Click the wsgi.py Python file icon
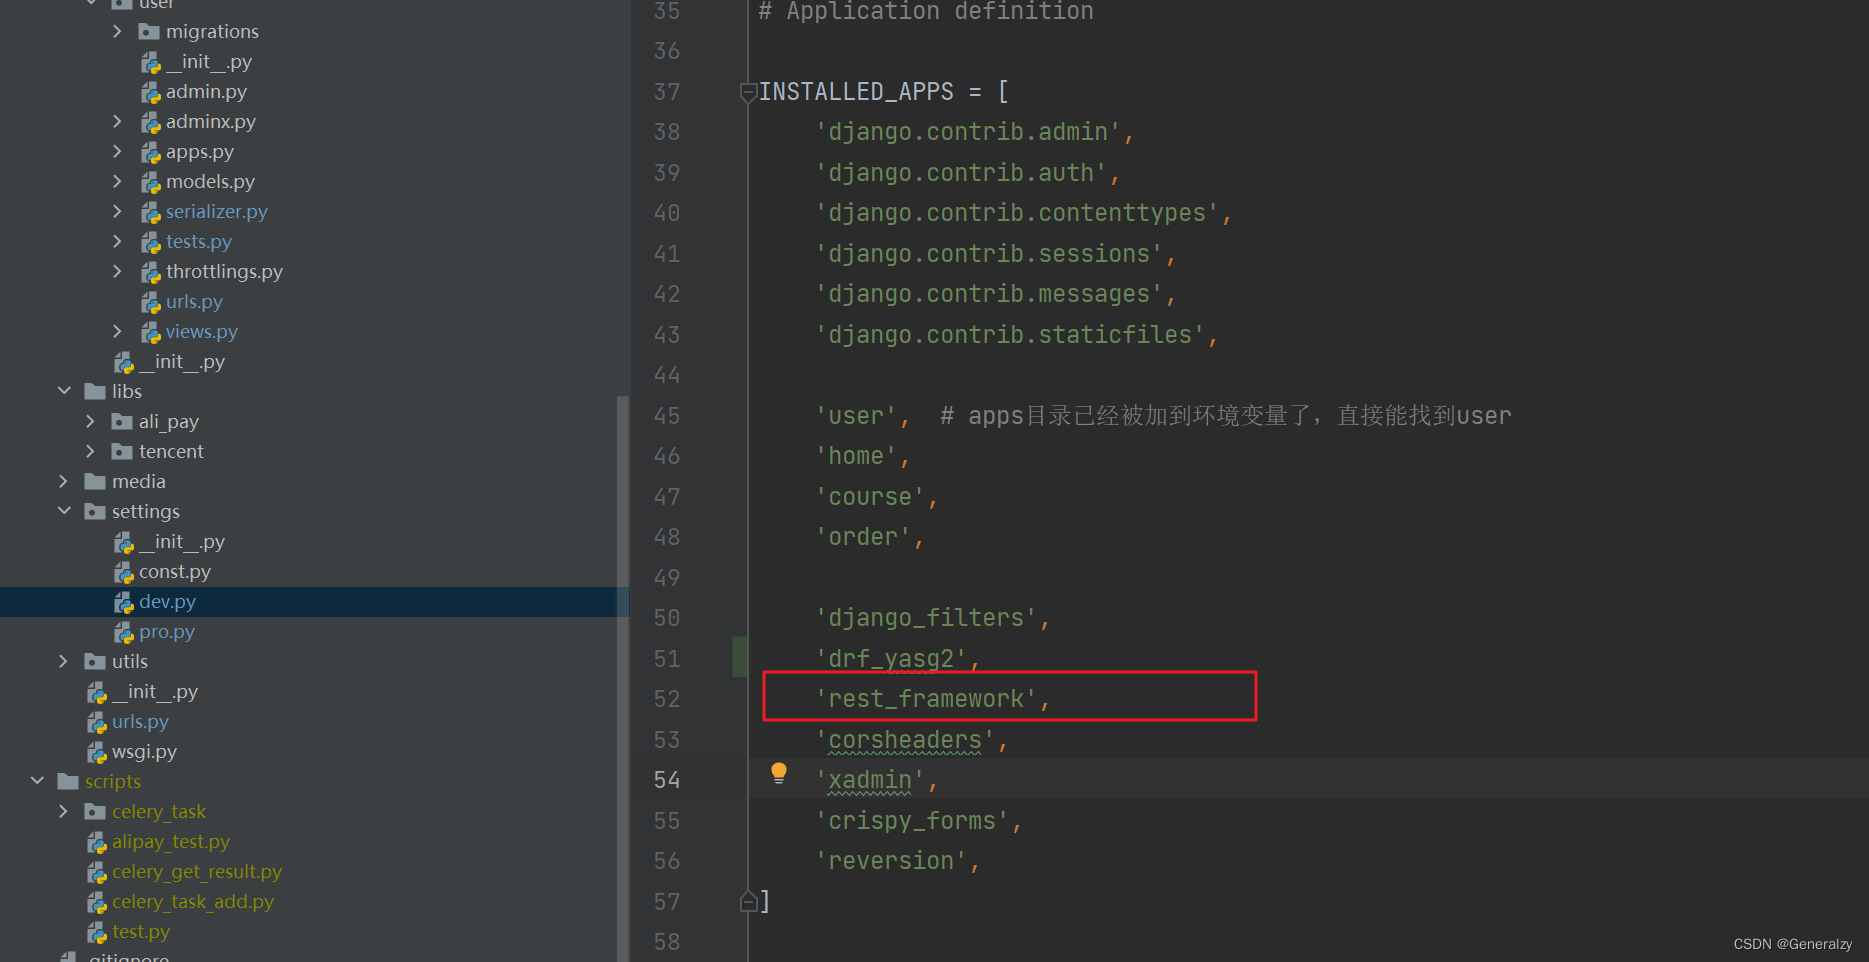Screen dimensions: 1869x962 click(x=96, y=753)
